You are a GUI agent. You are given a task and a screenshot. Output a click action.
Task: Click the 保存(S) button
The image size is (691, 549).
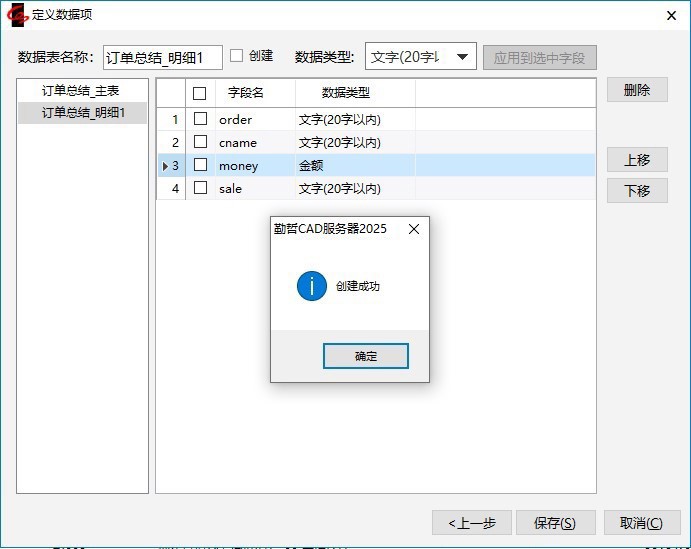click(x=555, y=523)
